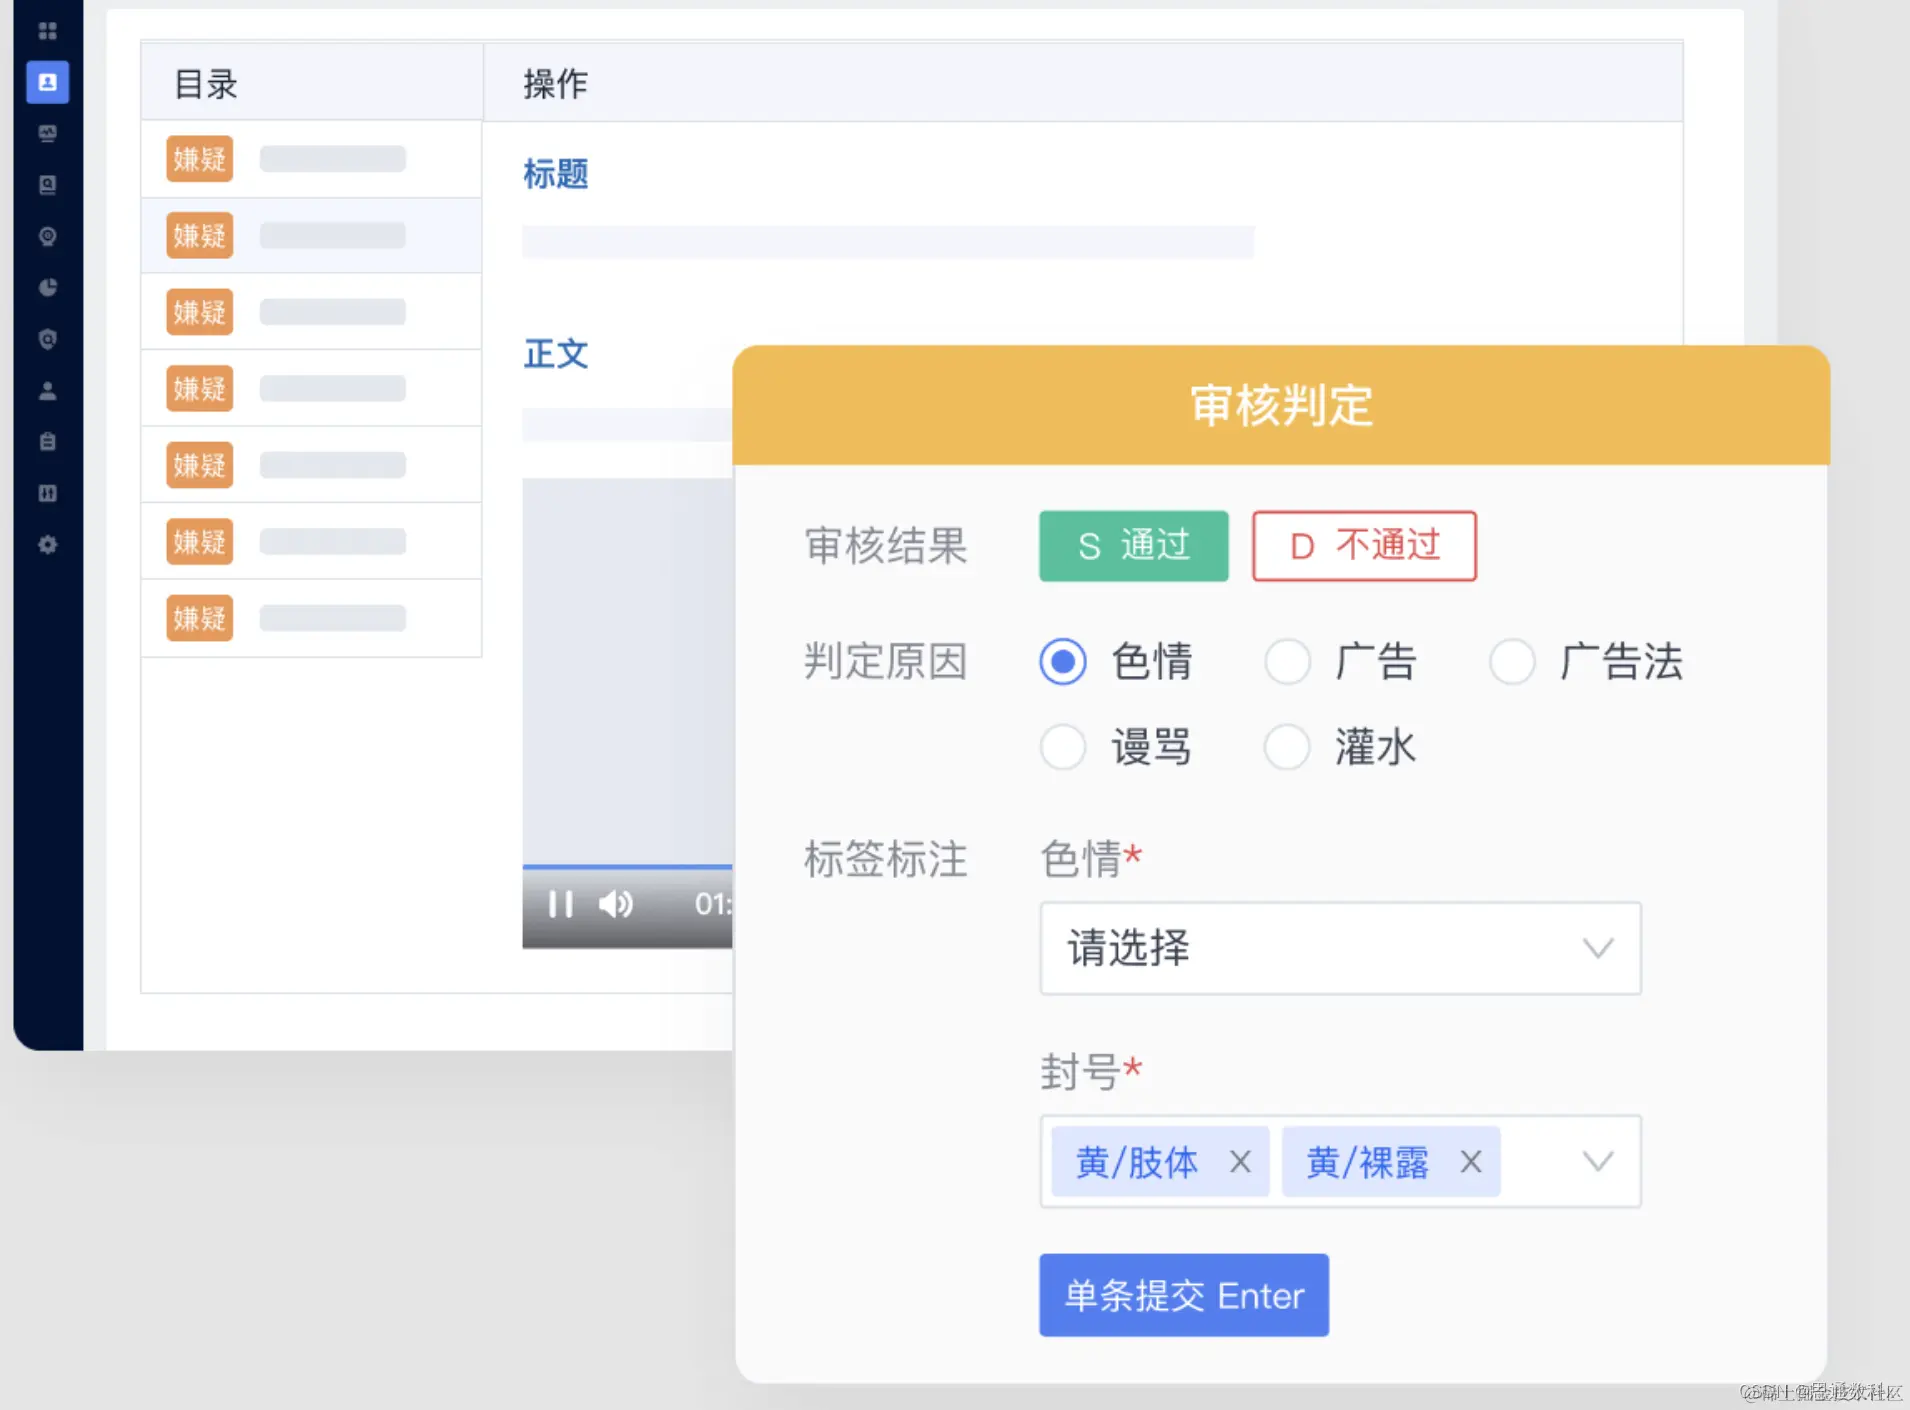
Task: Open the grid dashboard icon in sidebar
Action: click(x=47, y=31)
